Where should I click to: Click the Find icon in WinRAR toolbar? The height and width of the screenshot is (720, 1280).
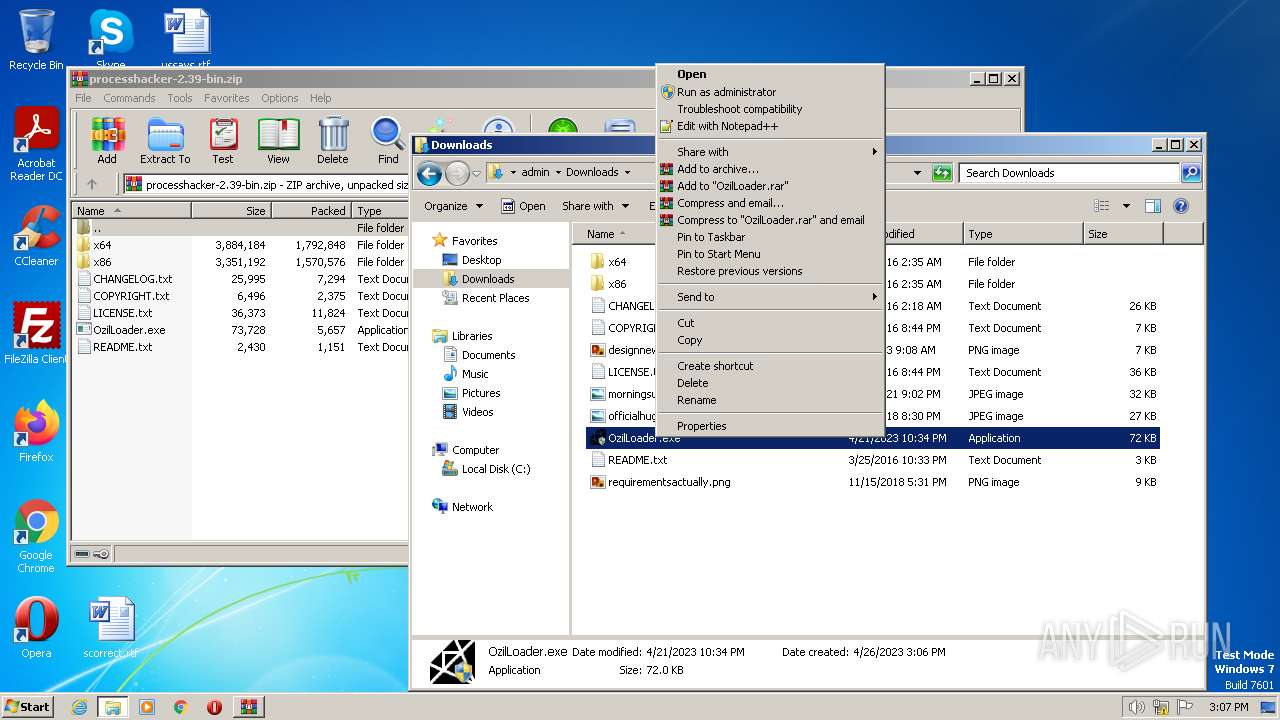388,140
